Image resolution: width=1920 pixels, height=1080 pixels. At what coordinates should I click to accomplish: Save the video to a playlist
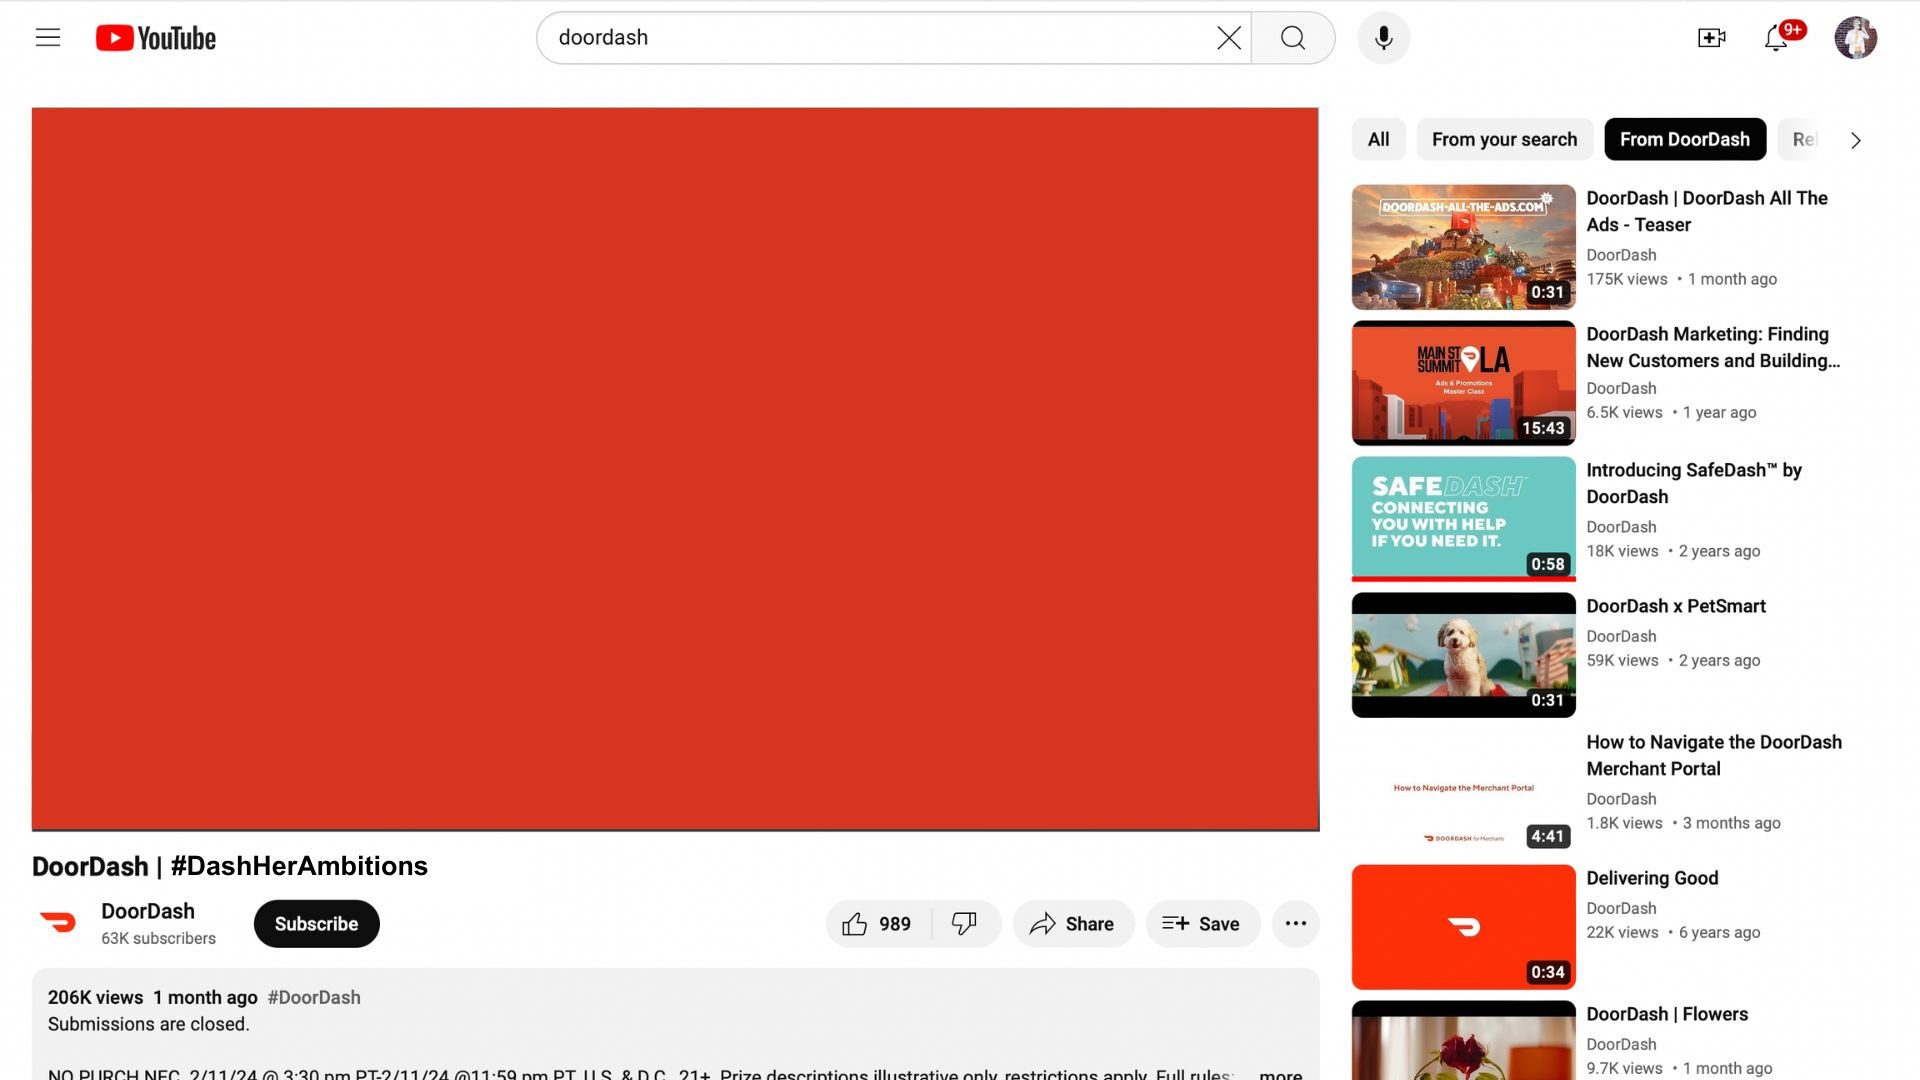tap(1202, 924)
